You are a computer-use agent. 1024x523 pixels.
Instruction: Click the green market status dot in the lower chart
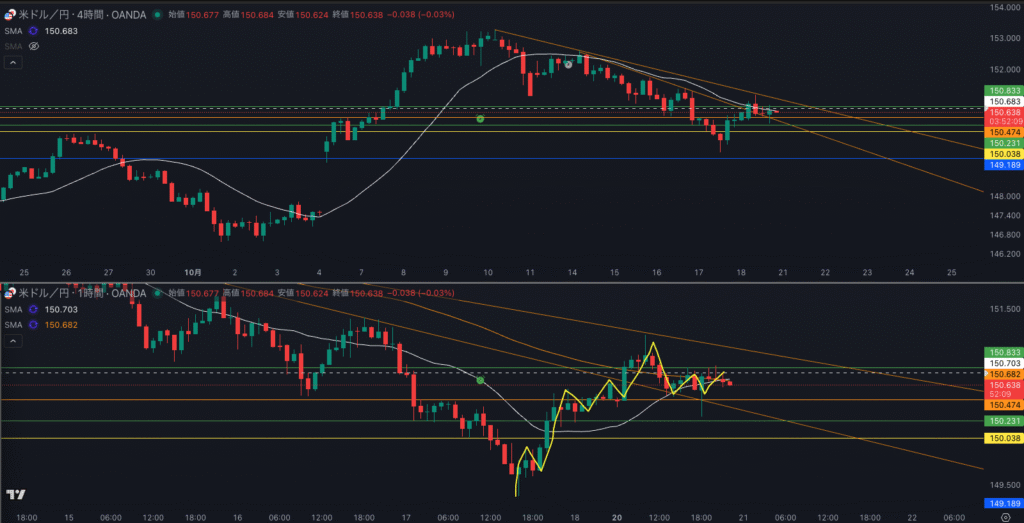click(x=159, y=294)
